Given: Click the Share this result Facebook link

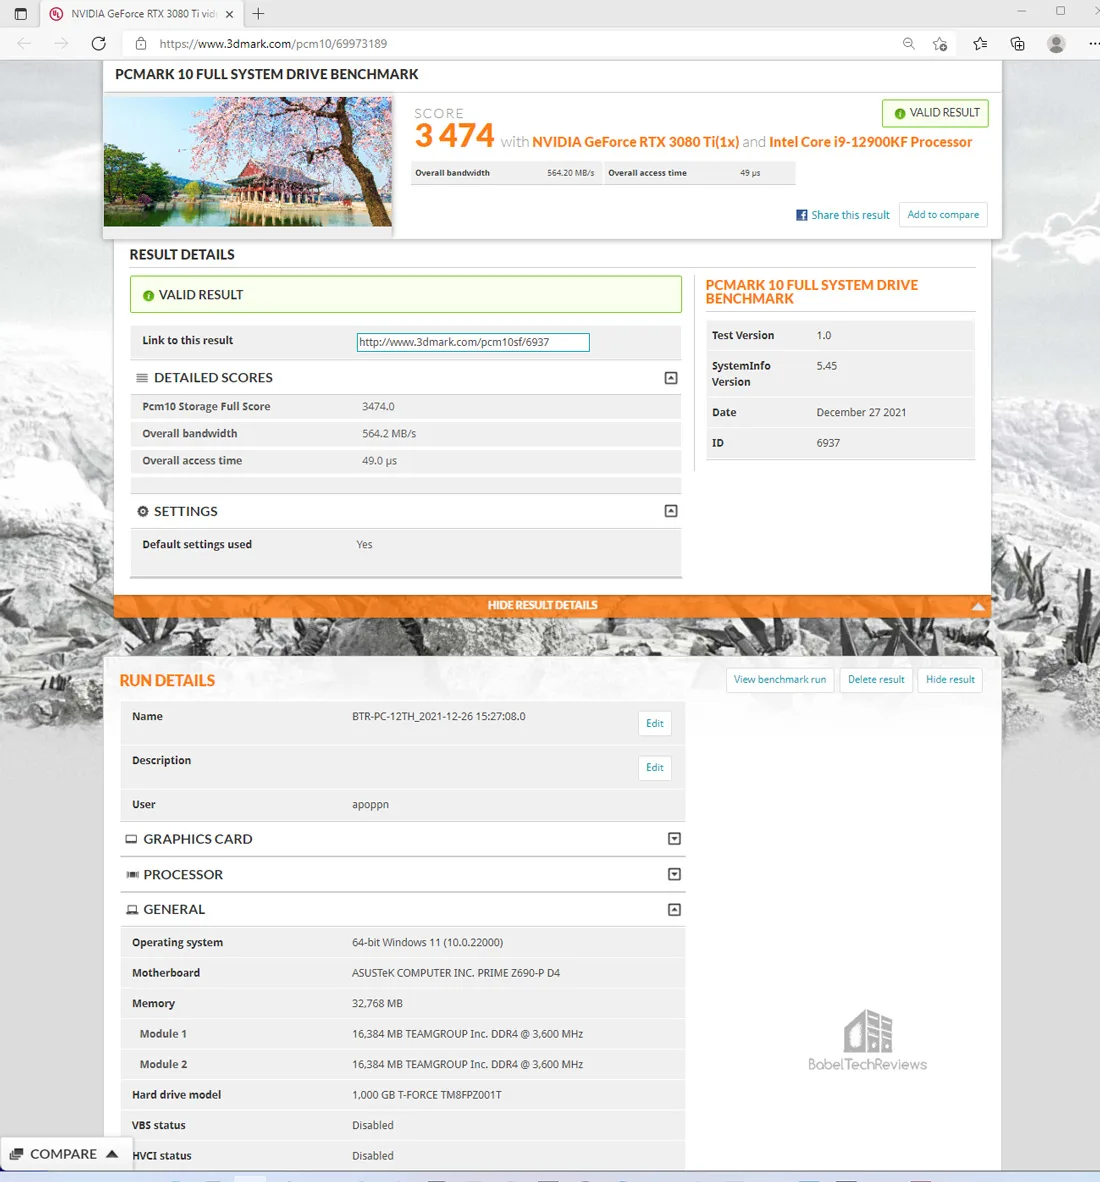Looking at the screenshot, I should [x=843, y=215].
